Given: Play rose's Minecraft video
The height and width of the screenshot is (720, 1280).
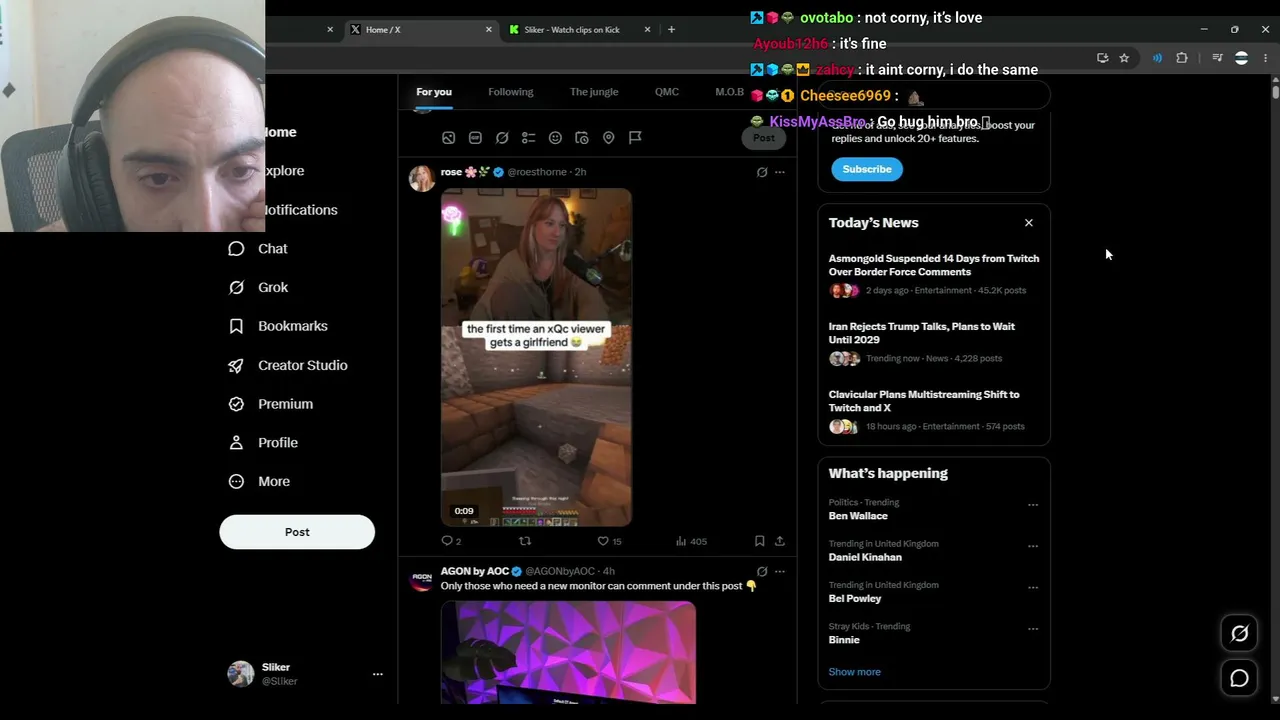Looking at the screenshot, I should 536,357.
